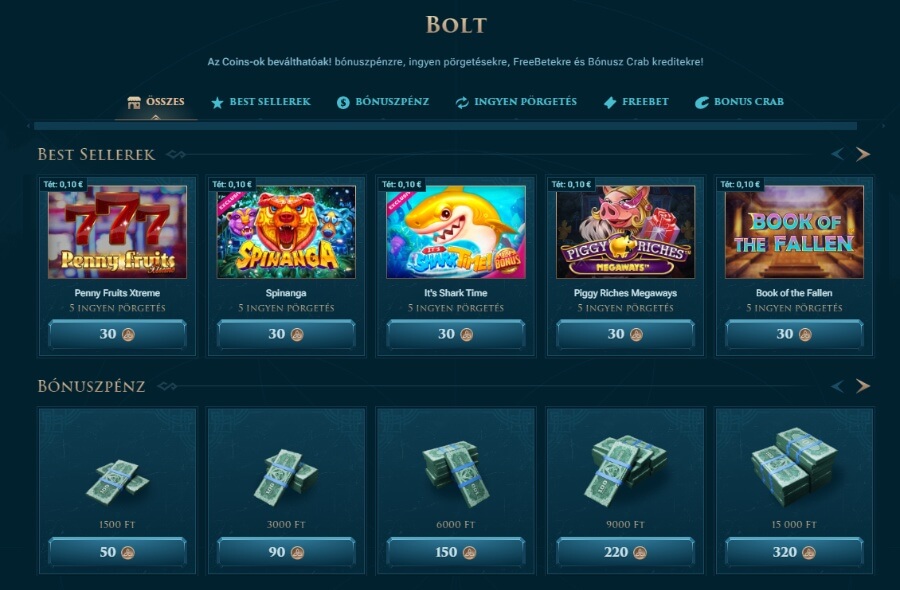Open Ingyen Pörgetés tab
This screenshot has width=900, height=590.
pos(516,102)
